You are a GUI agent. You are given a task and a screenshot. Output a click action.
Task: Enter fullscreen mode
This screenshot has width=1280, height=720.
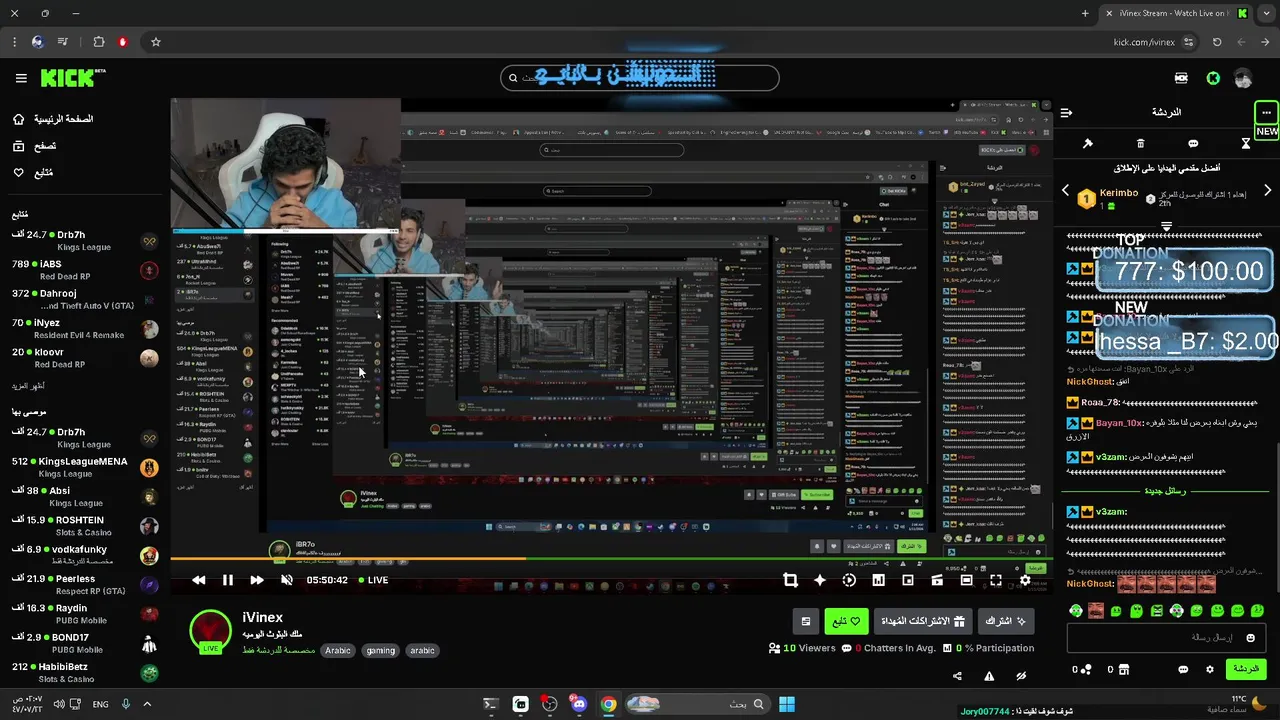click(x=996, y=580)
